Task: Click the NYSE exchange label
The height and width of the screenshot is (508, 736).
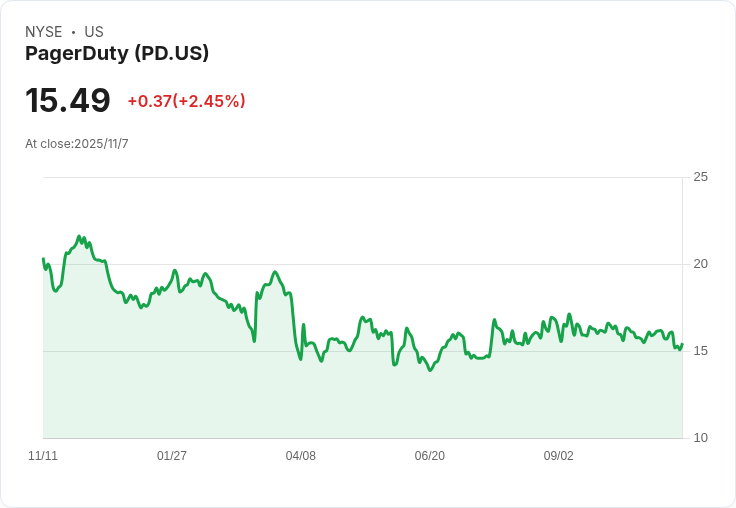Action: click(44, 32)
